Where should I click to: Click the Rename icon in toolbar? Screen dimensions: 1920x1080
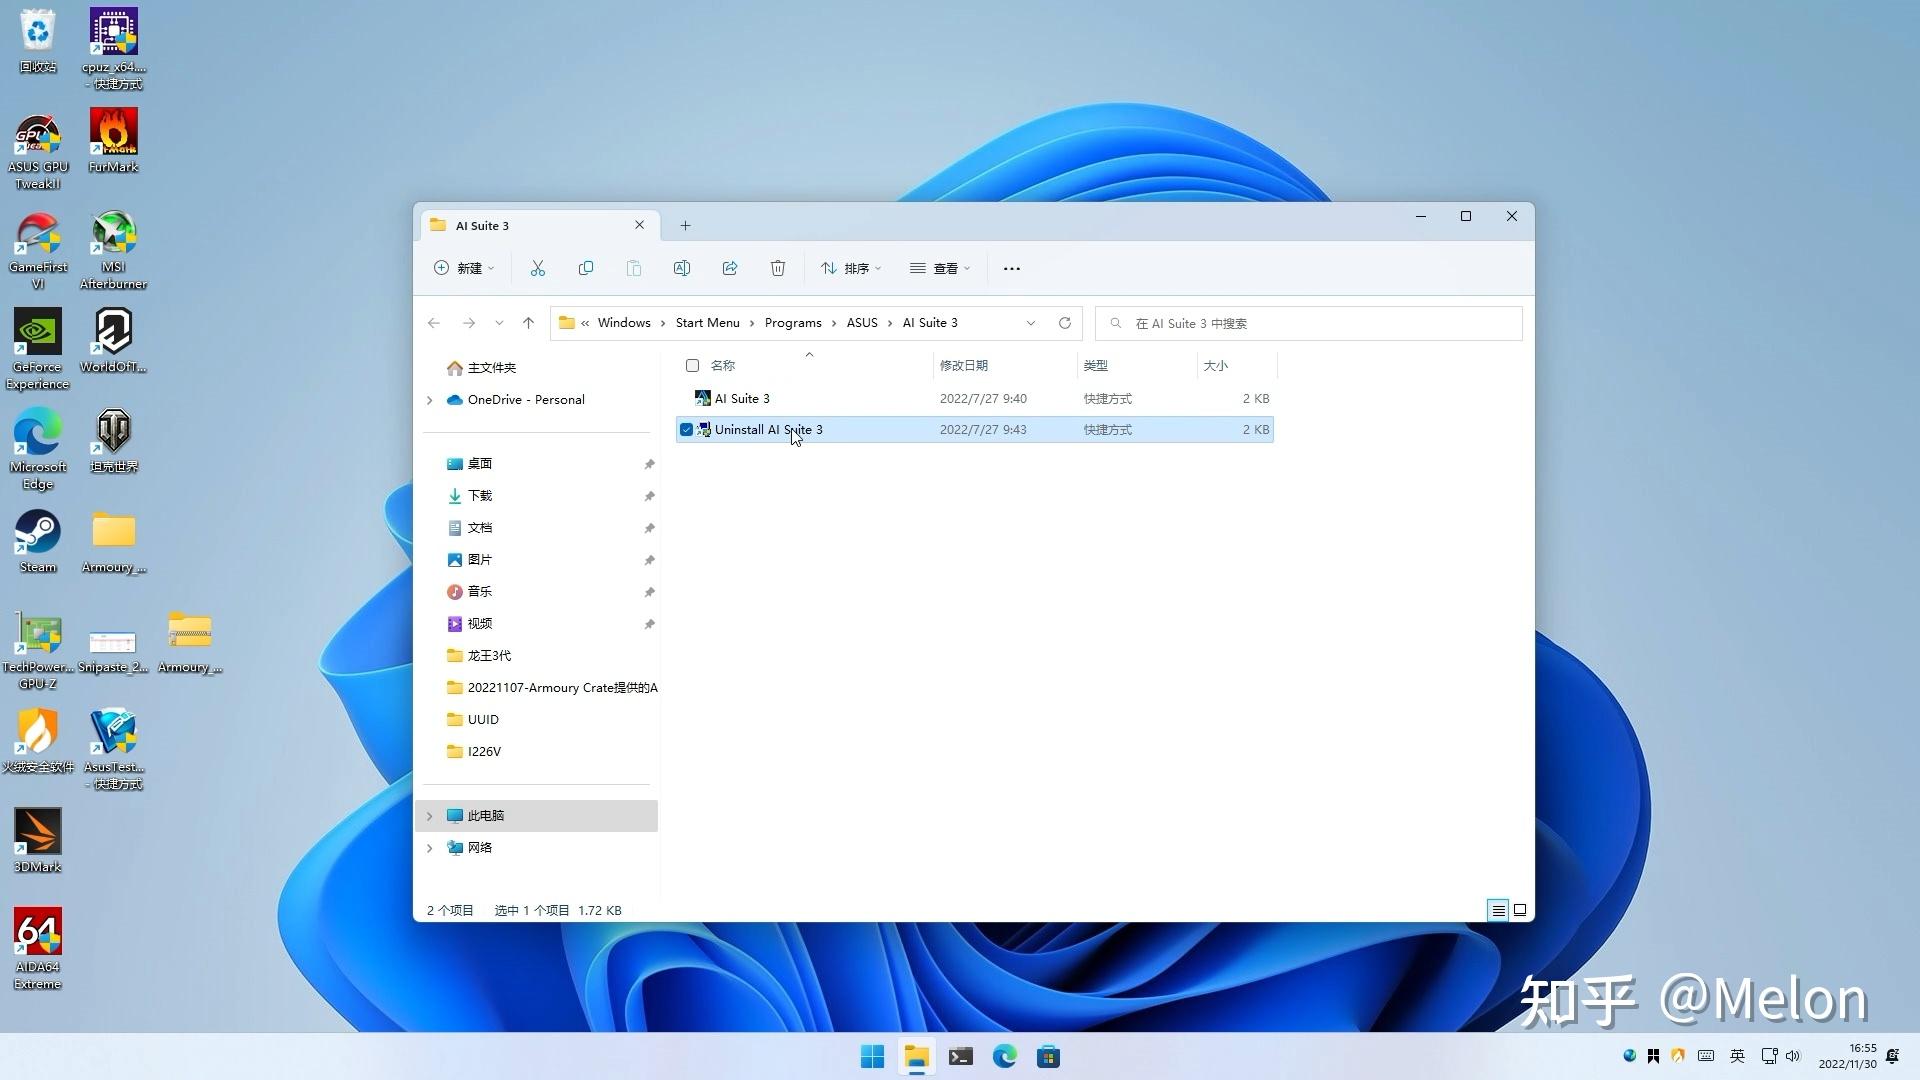[x=682, y=268]
